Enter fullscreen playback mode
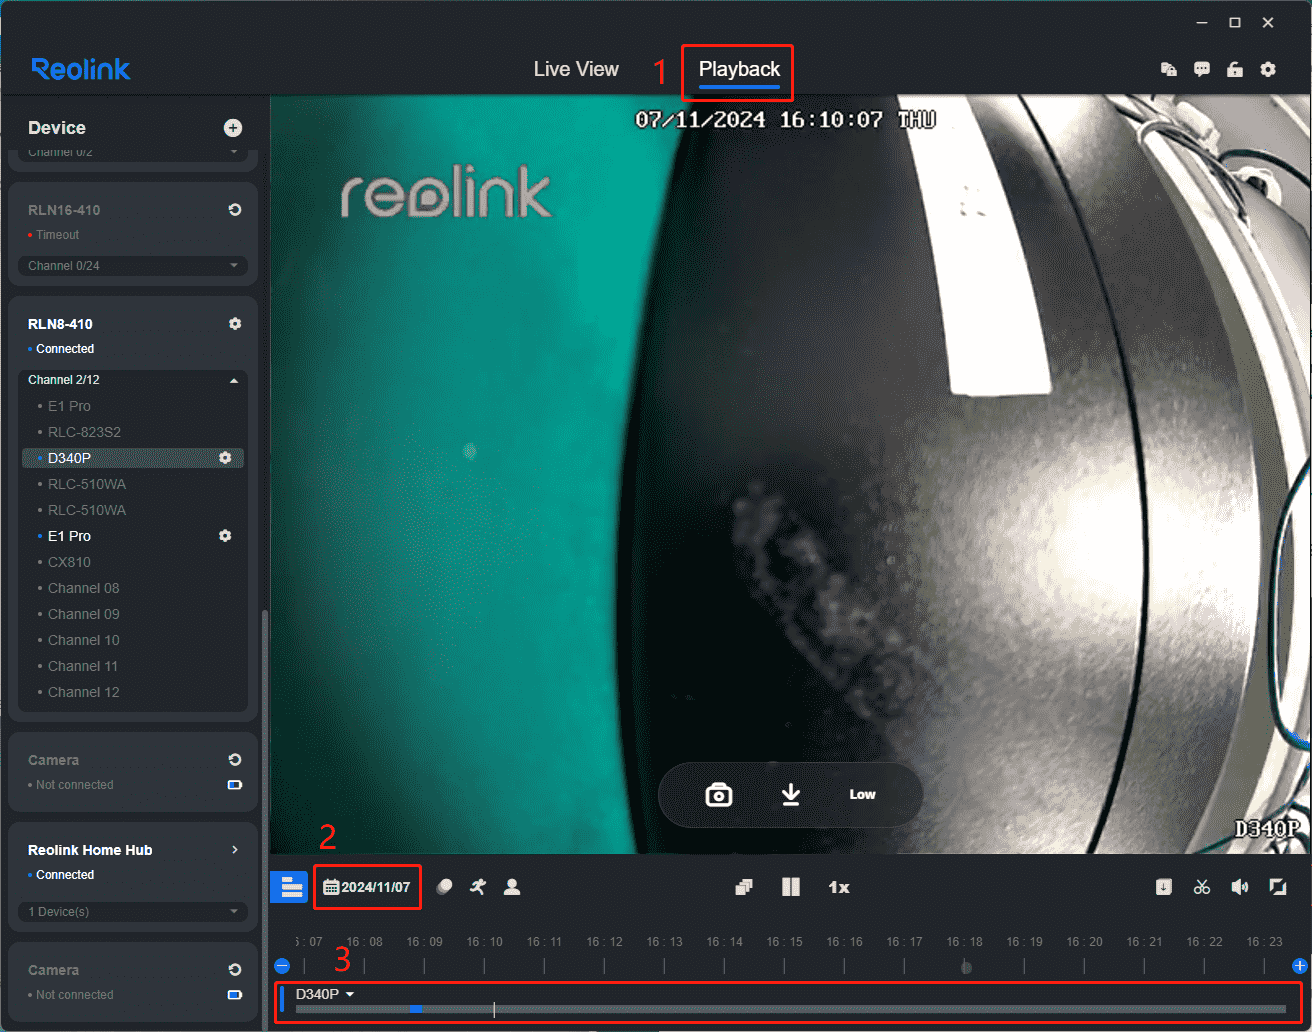 [1278, 887]
